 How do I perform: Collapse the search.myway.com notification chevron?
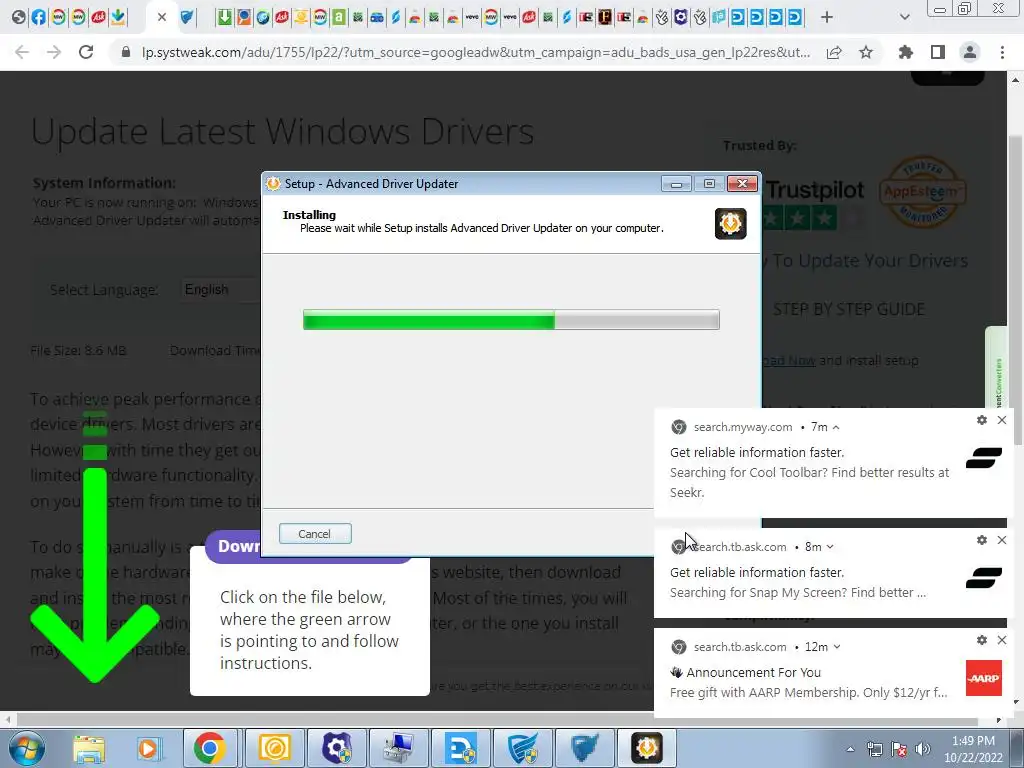click(x=836, y=427)
